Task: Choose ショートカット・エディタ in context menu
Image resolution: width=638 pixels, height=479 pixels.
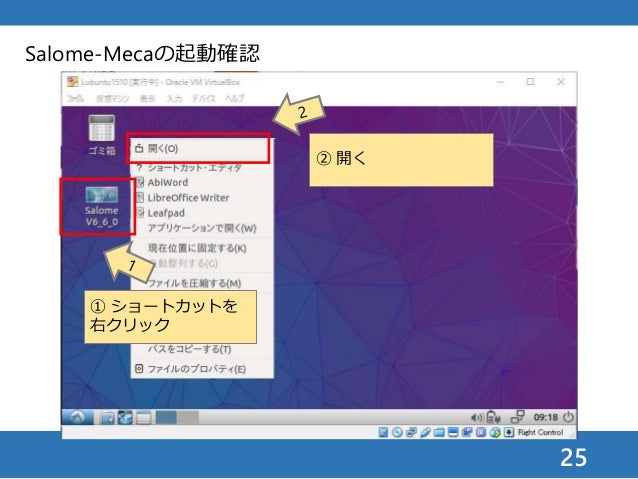Action: 201,167
